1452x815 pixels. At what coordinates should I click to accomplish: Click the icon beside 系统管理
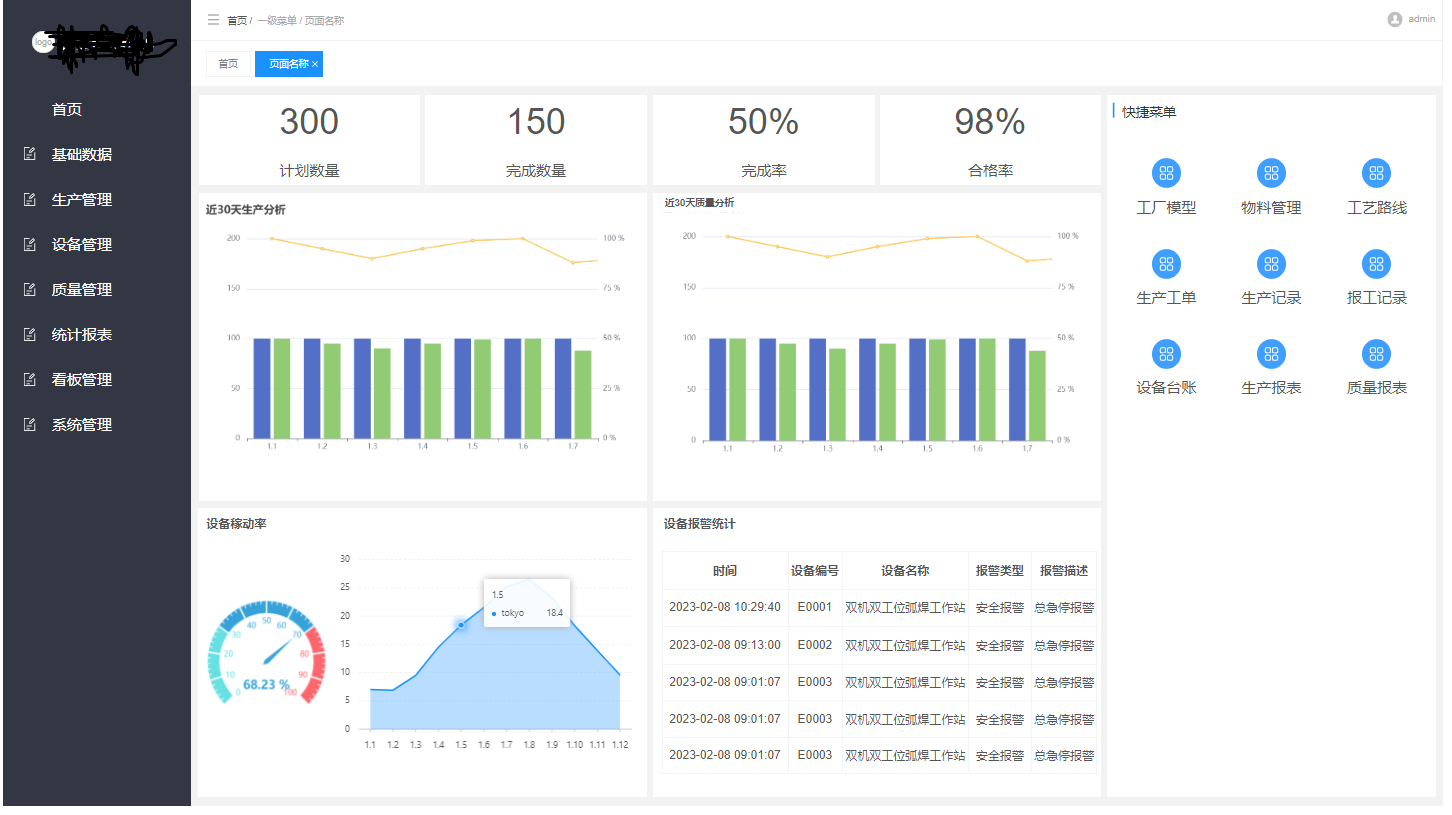[x=29, y=424]
